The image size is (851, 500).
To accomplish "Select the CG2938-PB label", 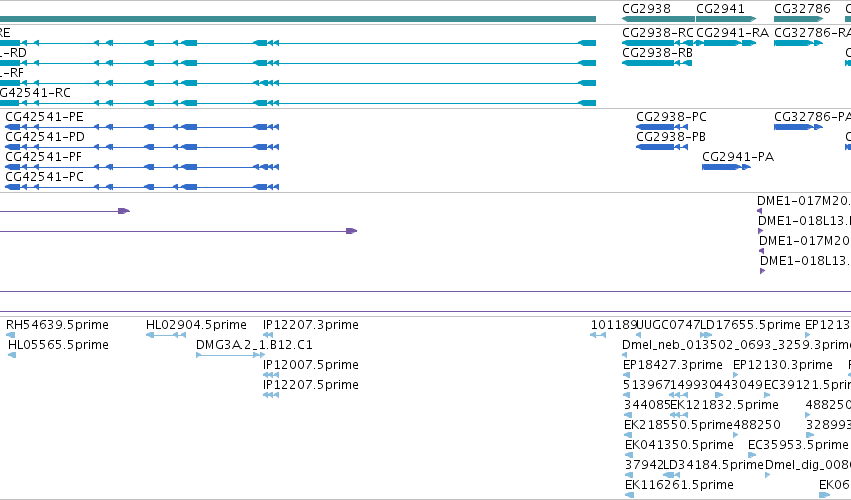I will pos(671,137).
